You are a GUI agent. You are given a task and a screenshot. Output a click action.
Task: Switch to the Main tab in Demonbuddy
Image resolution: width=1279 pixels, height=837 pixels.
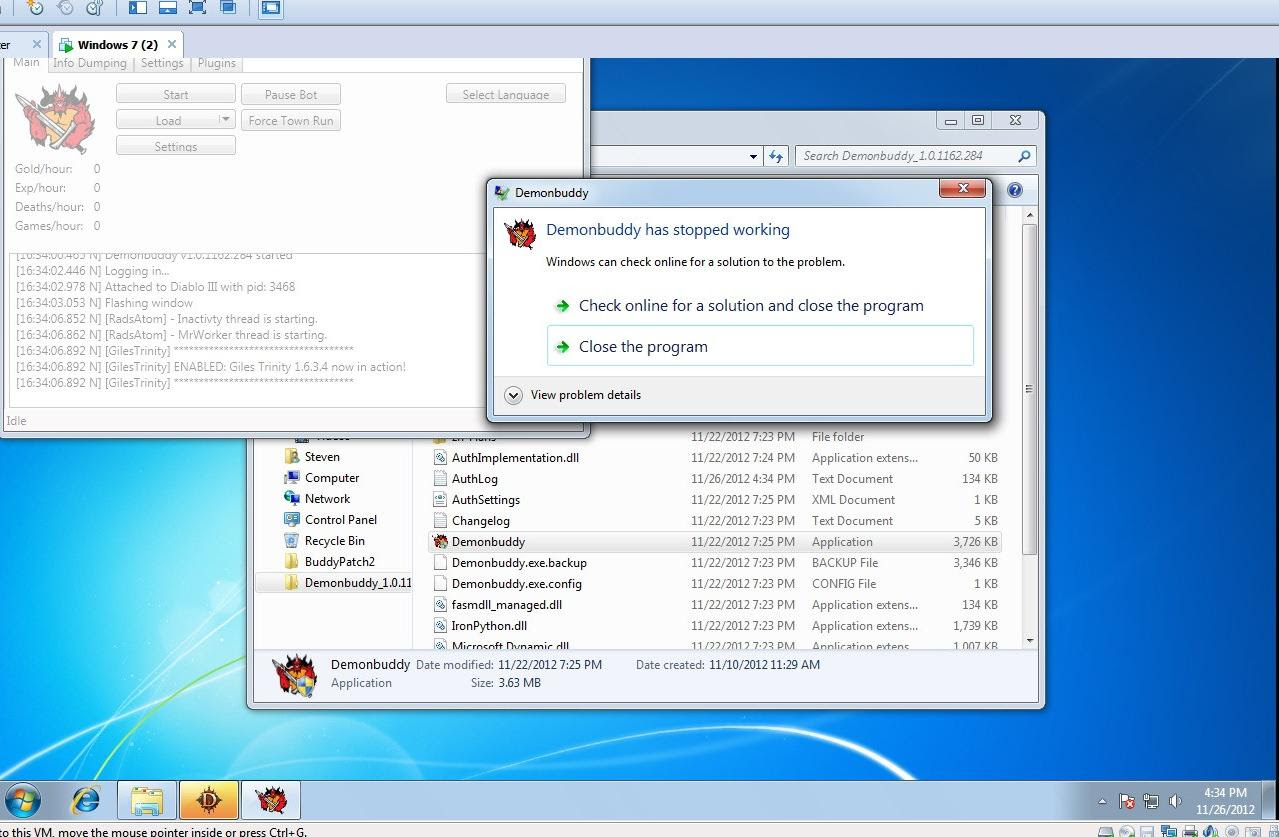(26, 62)
